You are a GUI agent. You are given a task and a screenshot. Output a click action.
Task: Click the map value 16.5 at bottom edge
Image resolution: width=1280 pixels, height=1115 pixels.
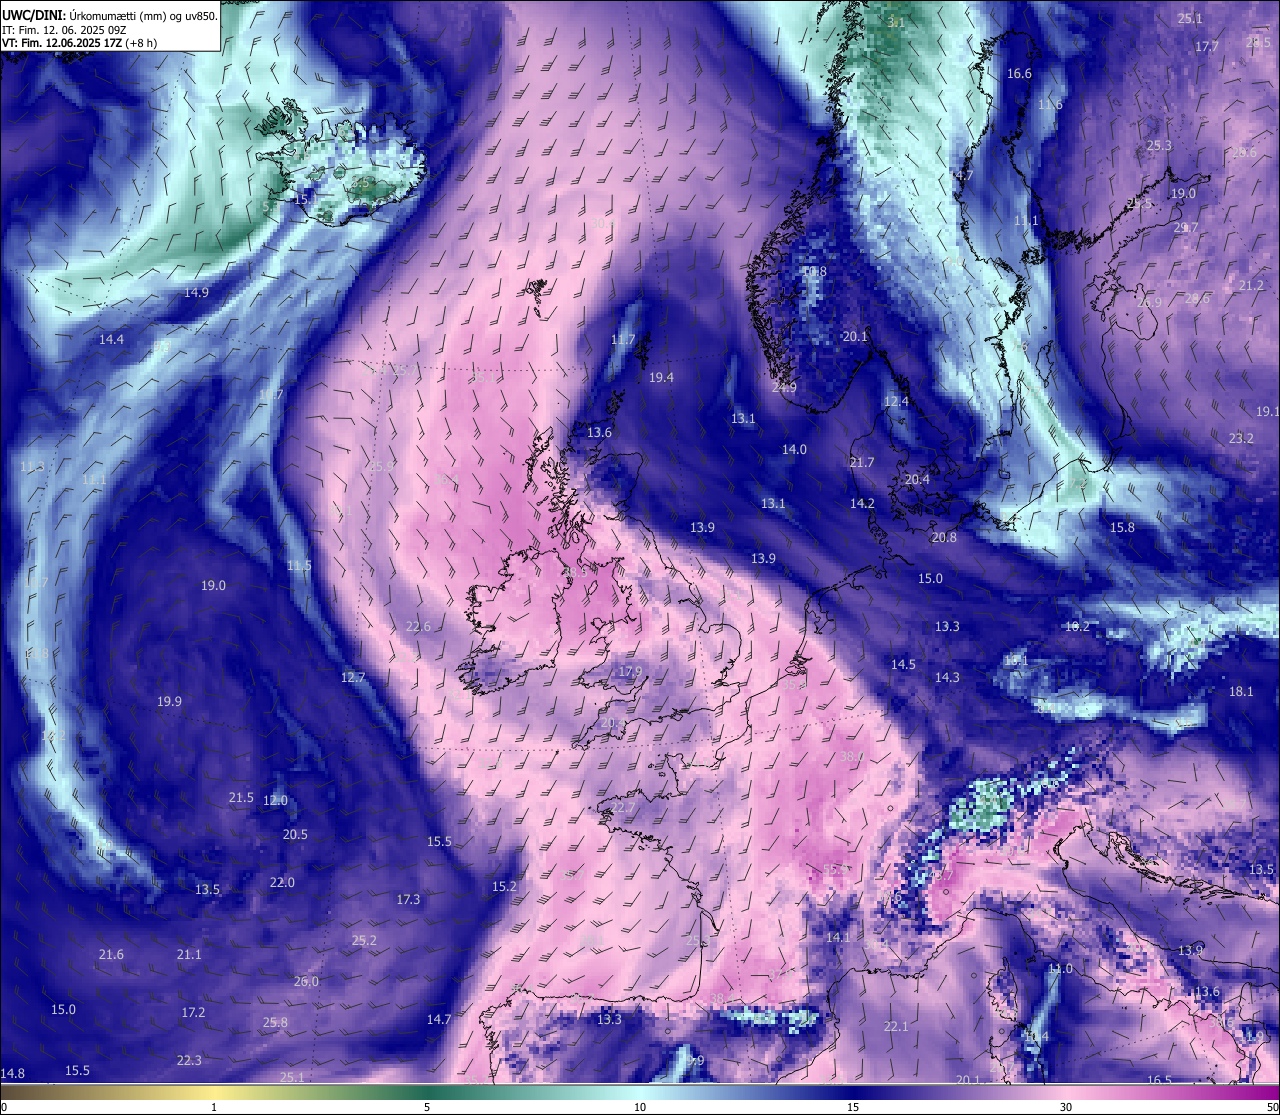pos(1159,1081)
